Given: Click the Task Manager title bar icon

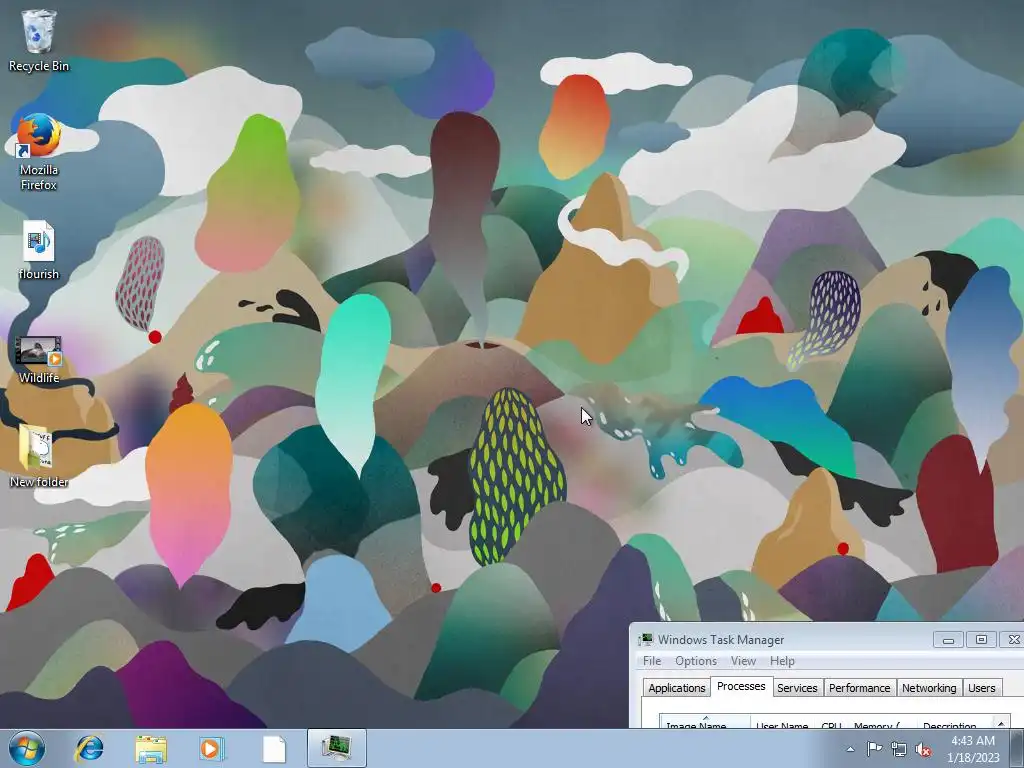Looking at the screenshot, I should pyautogui.click(x=646, y=639).
